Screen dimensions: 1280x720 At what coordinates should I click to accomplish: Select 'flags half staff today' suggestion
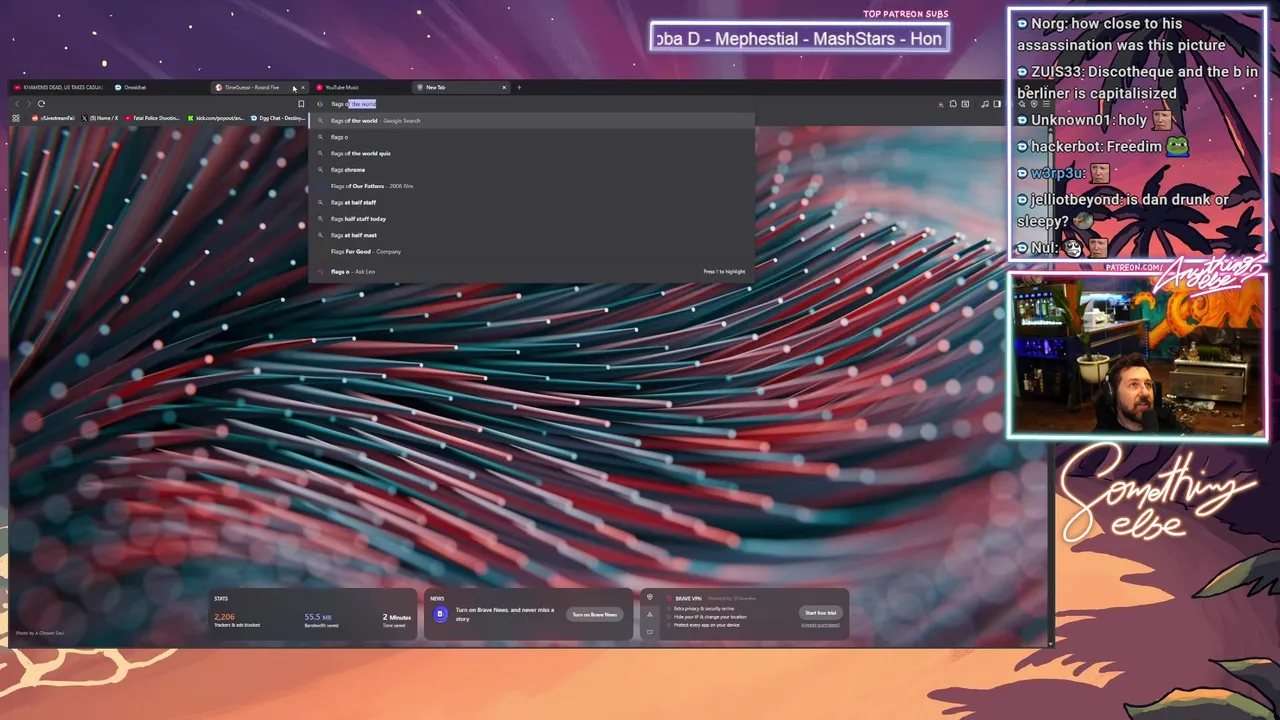pyautogui.click(x=531, y=219)
